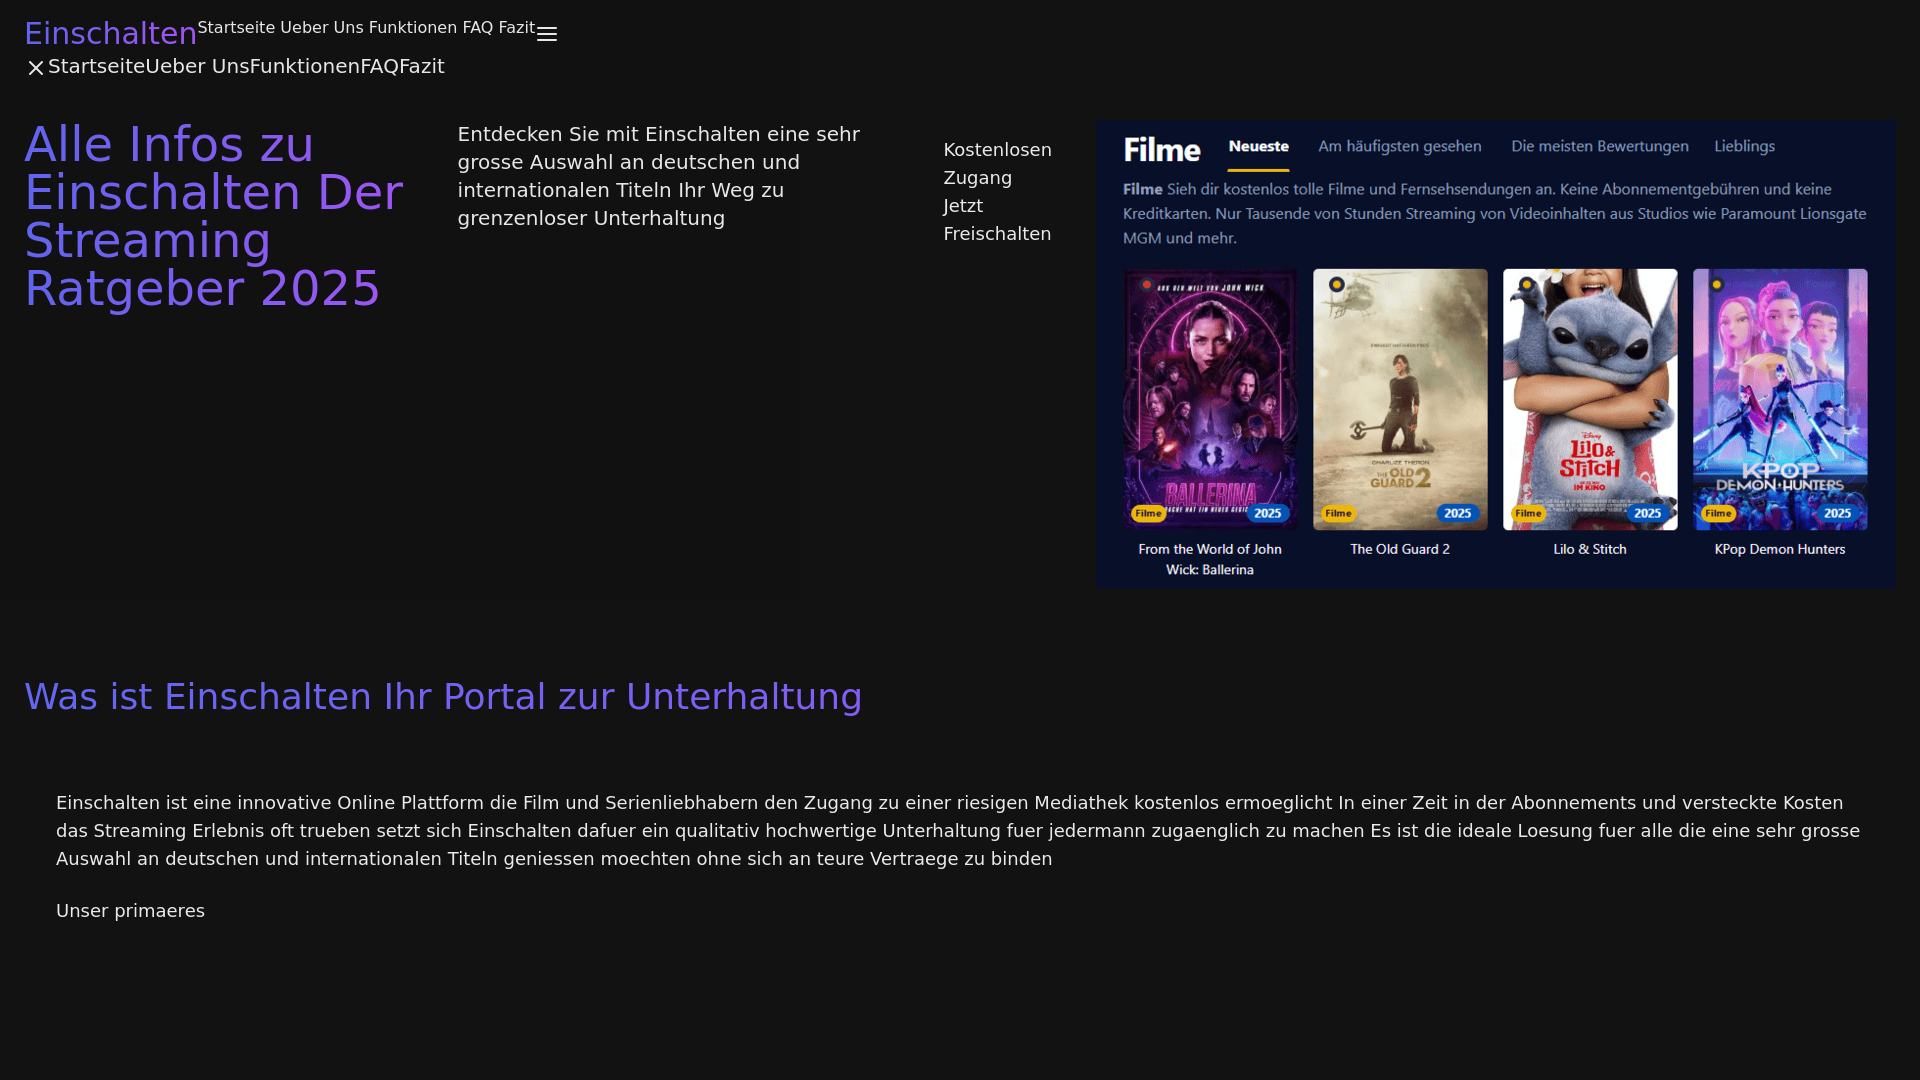Close the mobile menu with X icon

click(x=36, y=68)
